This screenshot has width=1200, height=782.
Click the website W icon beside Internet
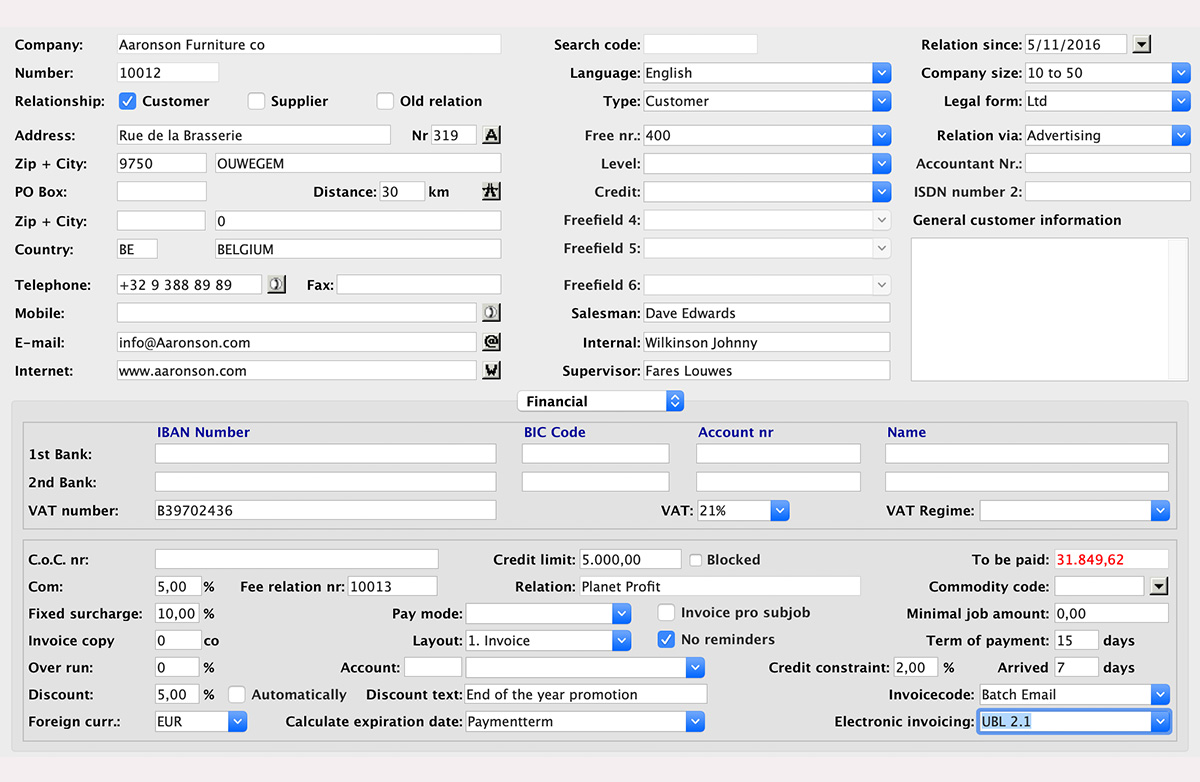(491, 371)
